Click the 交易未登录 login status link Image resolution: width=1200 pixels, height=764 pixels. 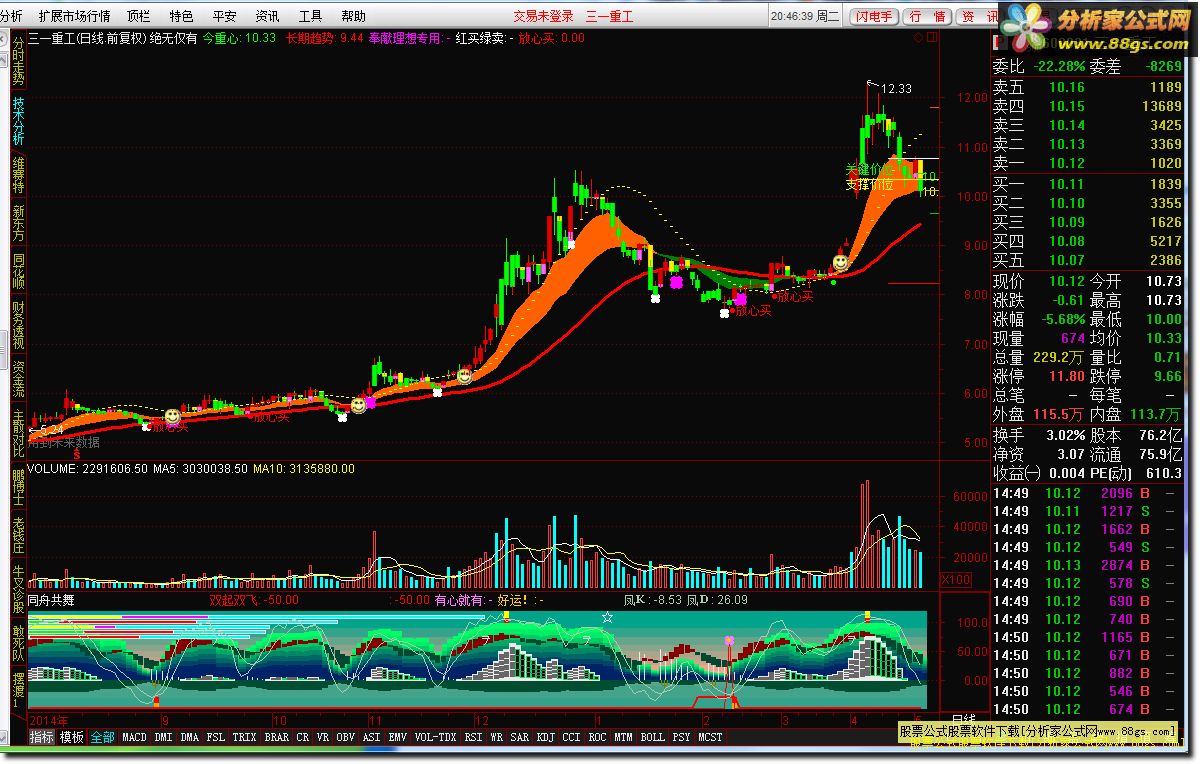543,16
